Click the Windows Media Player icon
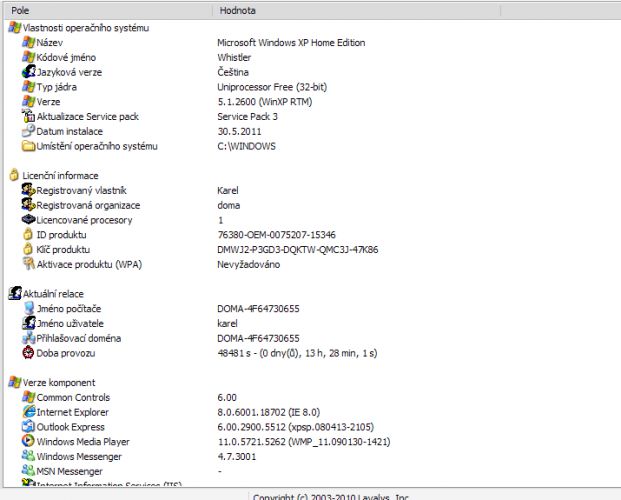Screen dimensions: 621x500 point(28,441)
